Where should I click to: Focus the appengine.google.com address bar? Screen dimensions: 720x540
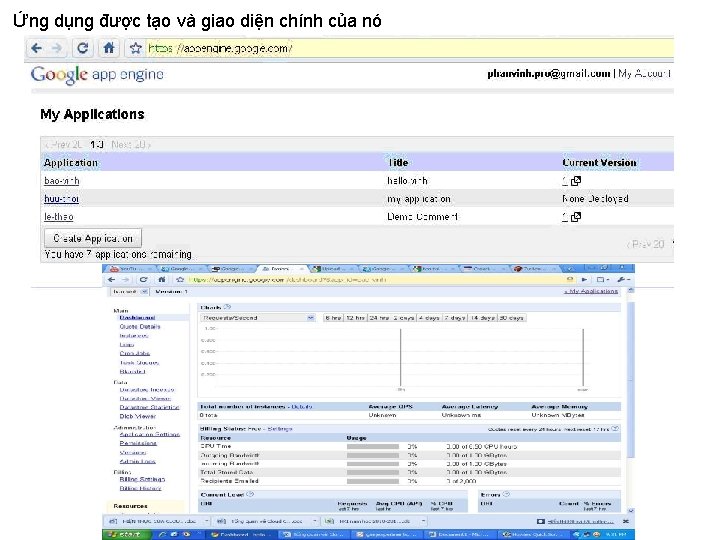click(x=410, y=48)
